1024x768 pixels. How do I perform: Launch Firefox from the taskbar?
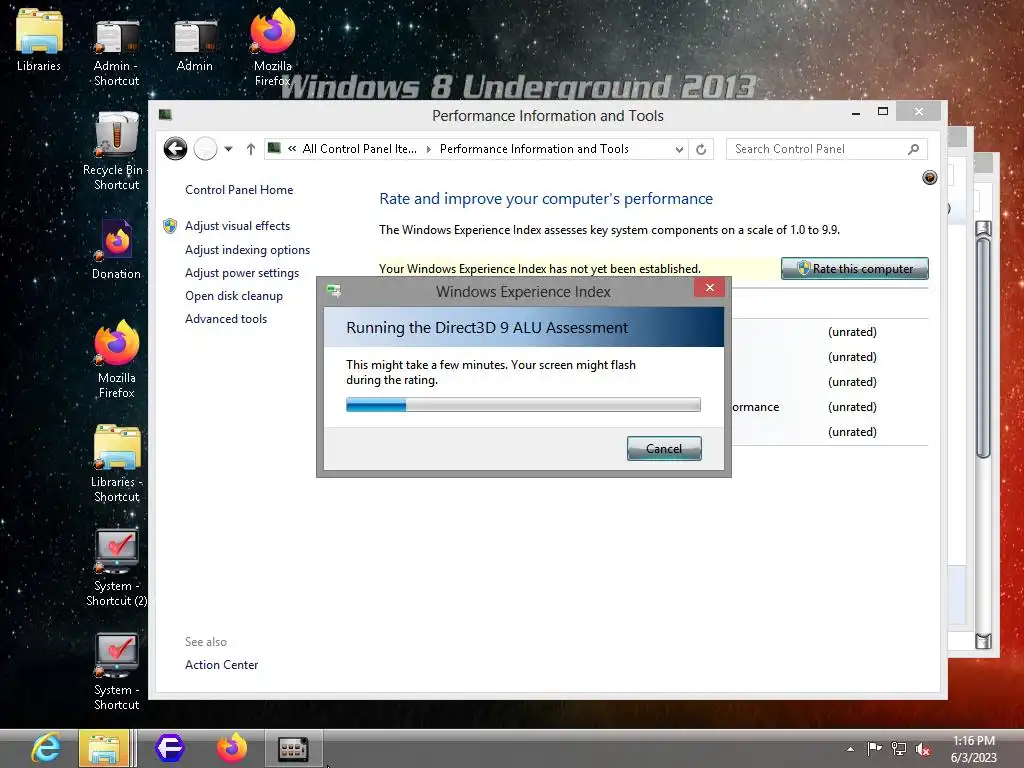[232, 748]
